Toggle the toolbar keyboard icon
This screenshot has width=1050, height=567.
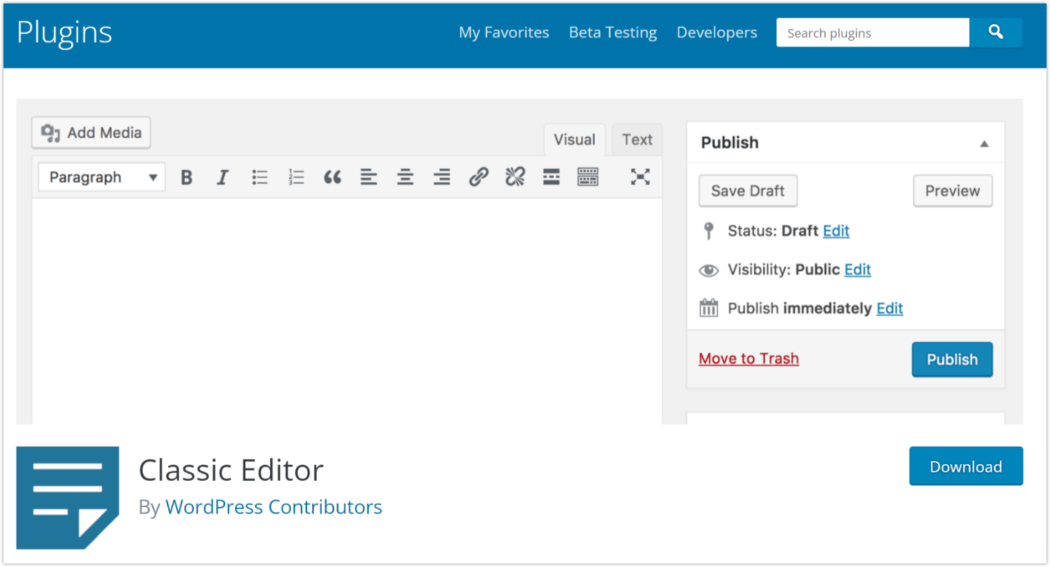coord(587,177)
